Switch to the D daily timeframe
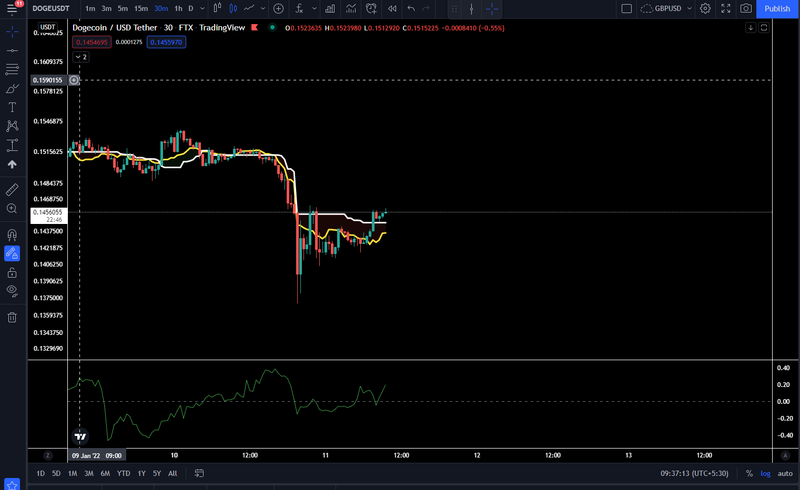The width and height of the screenshot is (800, 490). (x=191, y=8)
